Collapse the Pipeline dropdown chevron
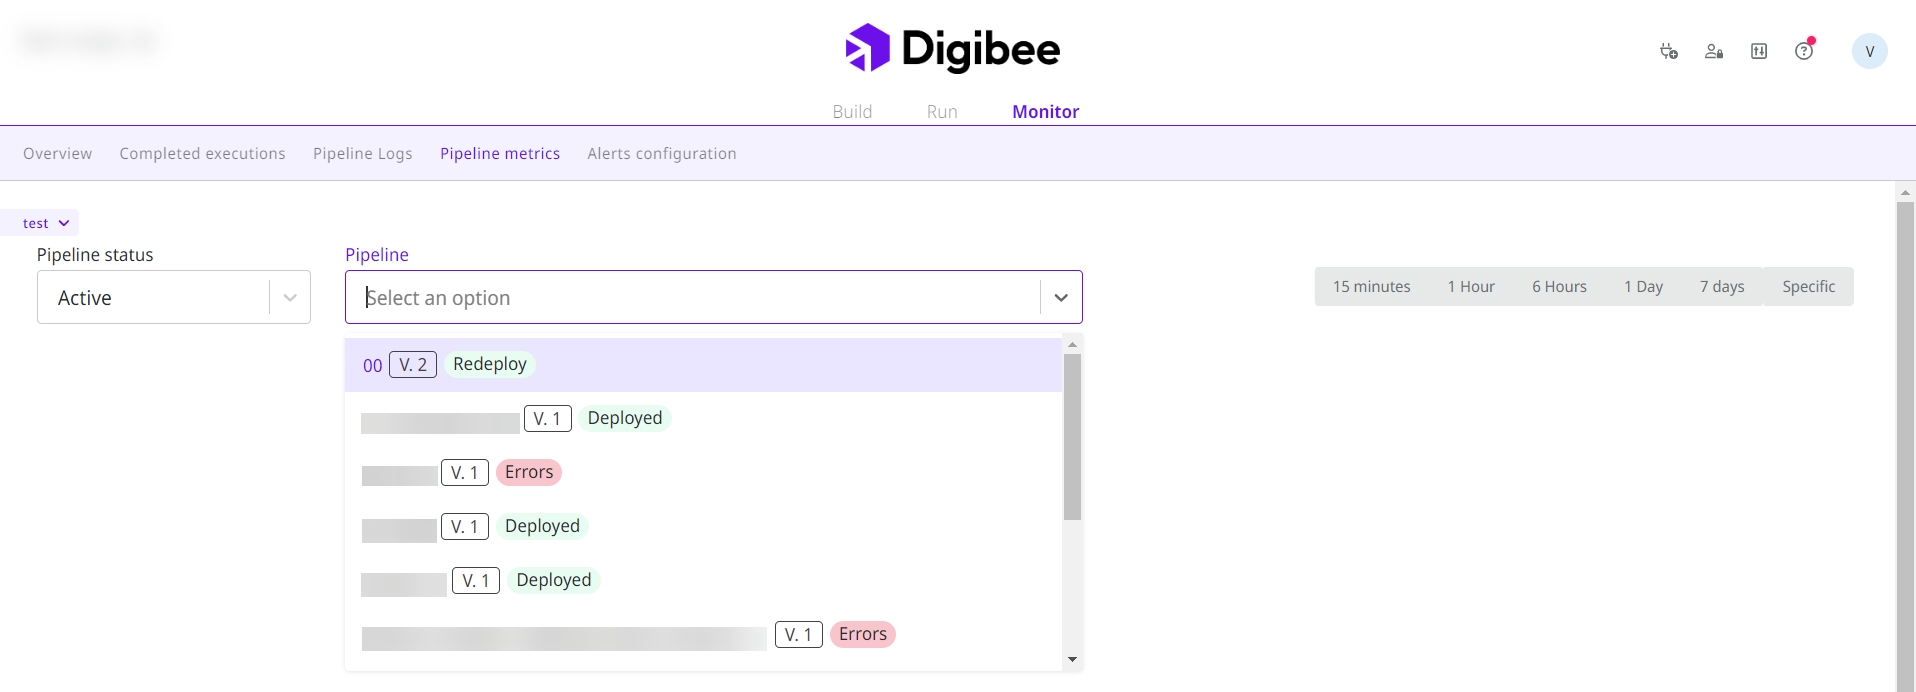 pos(1061,298)
